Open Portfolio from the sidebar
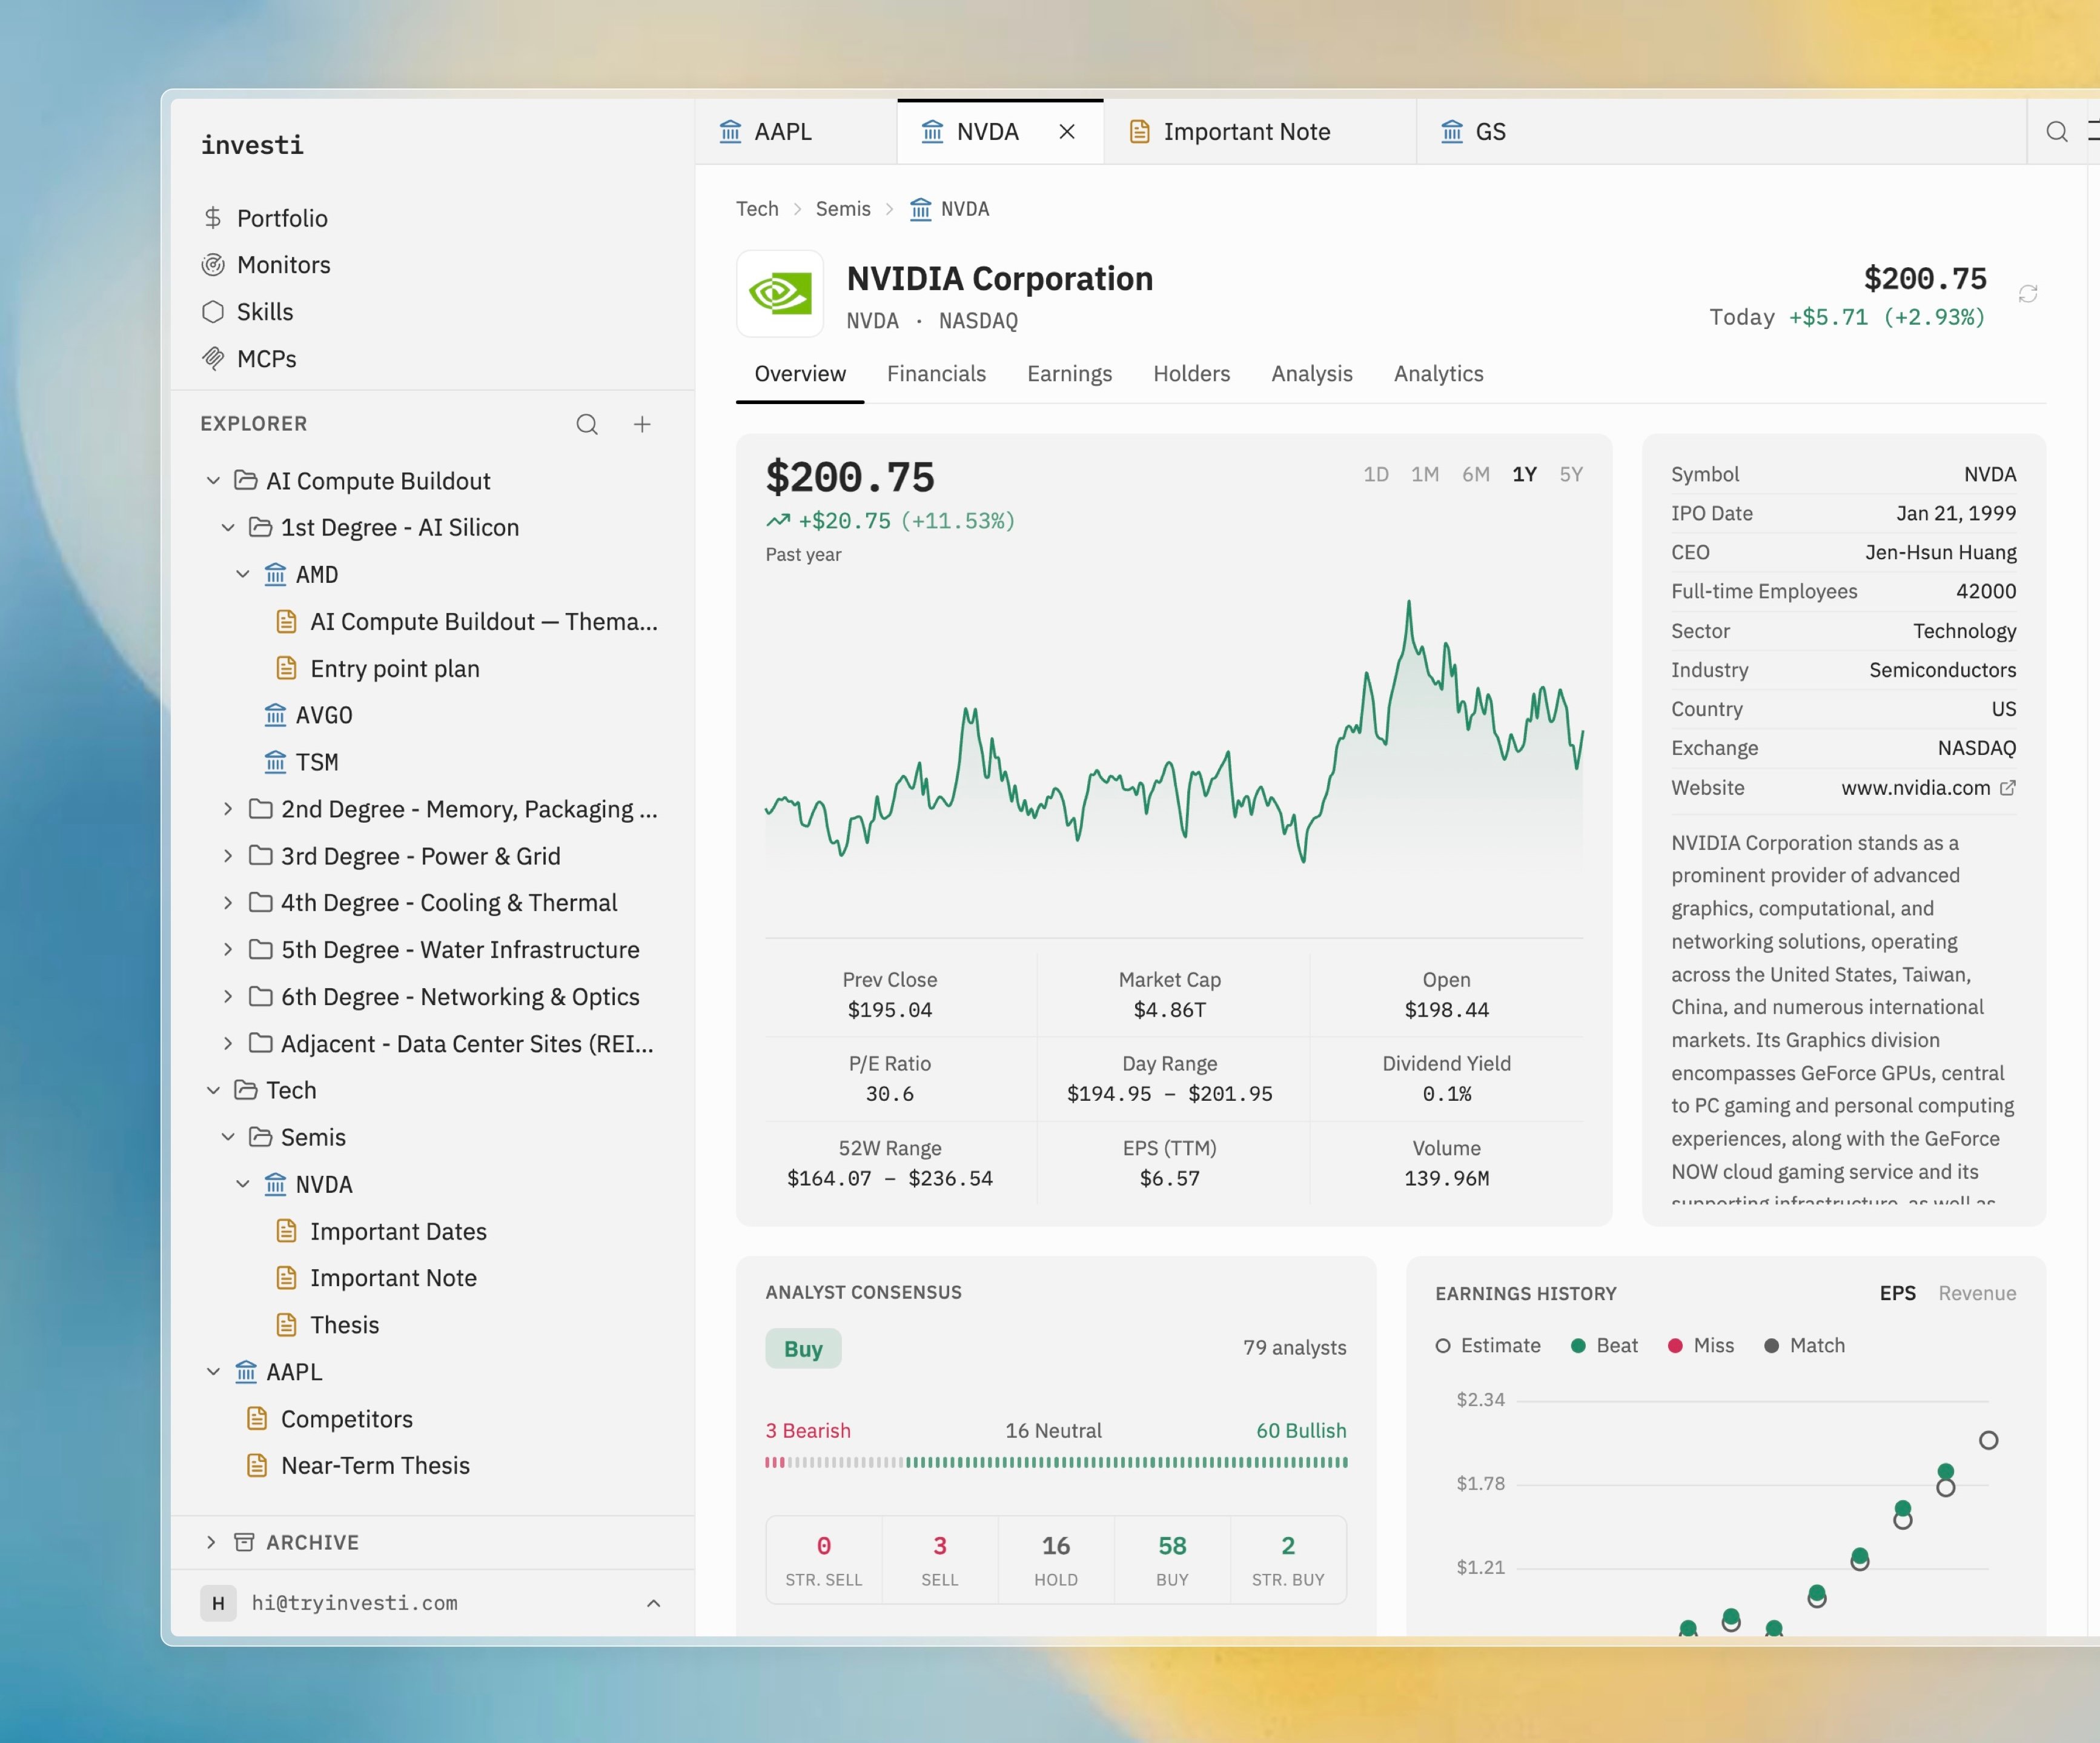Image resolution: width=2100 pixels, height=1743 pixels. pyautogui.click(x=264, y=218)
